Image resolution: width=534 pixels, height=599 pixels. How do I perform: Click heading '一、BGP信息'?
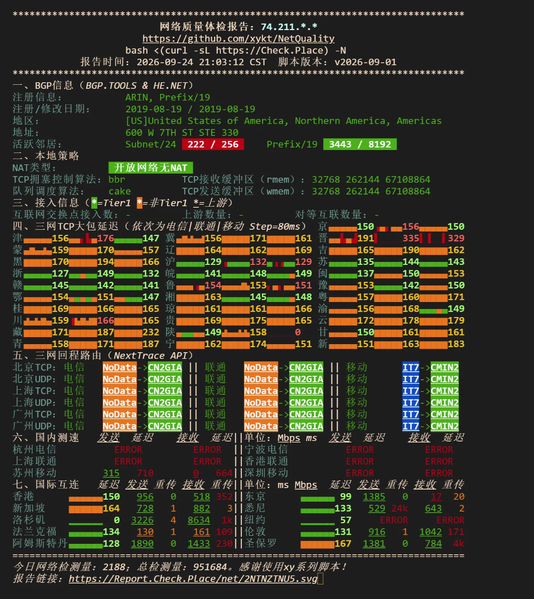[43, 86]
